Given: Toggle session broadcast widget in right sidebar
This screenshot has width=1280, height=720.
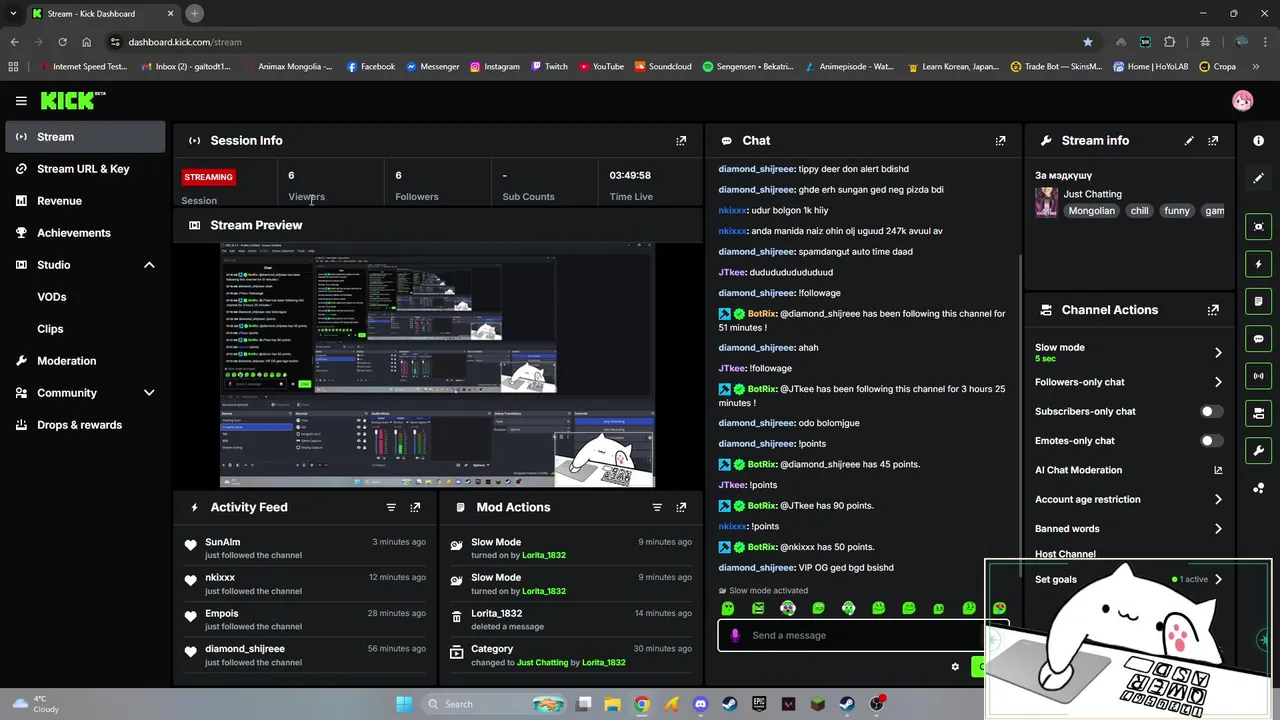Looking at the screenshot, I should (x=1259, y=376).
